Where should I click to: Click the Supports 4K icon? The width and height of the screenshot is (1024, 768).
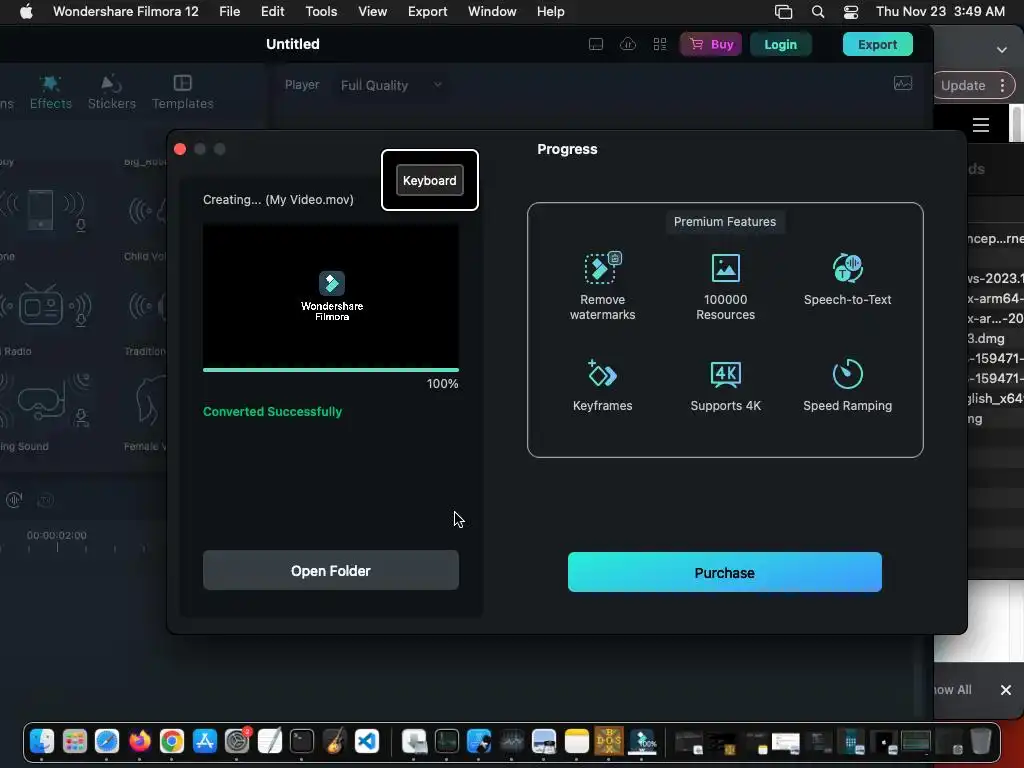coord(725,374)
